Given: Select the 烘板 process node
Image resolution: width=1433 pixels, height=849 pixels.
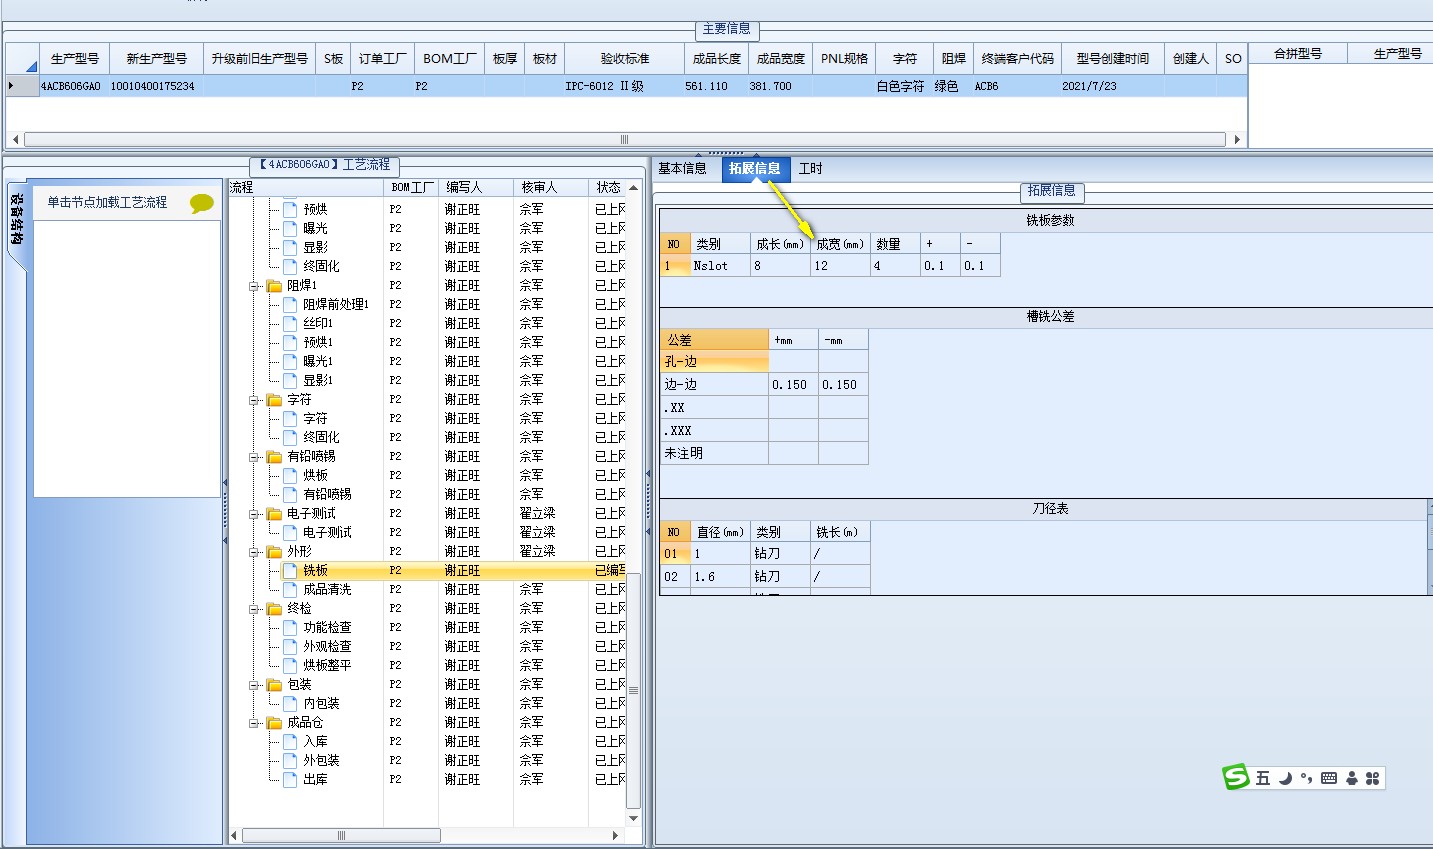Looking at the screenshot, I should [x=315, y=476].
